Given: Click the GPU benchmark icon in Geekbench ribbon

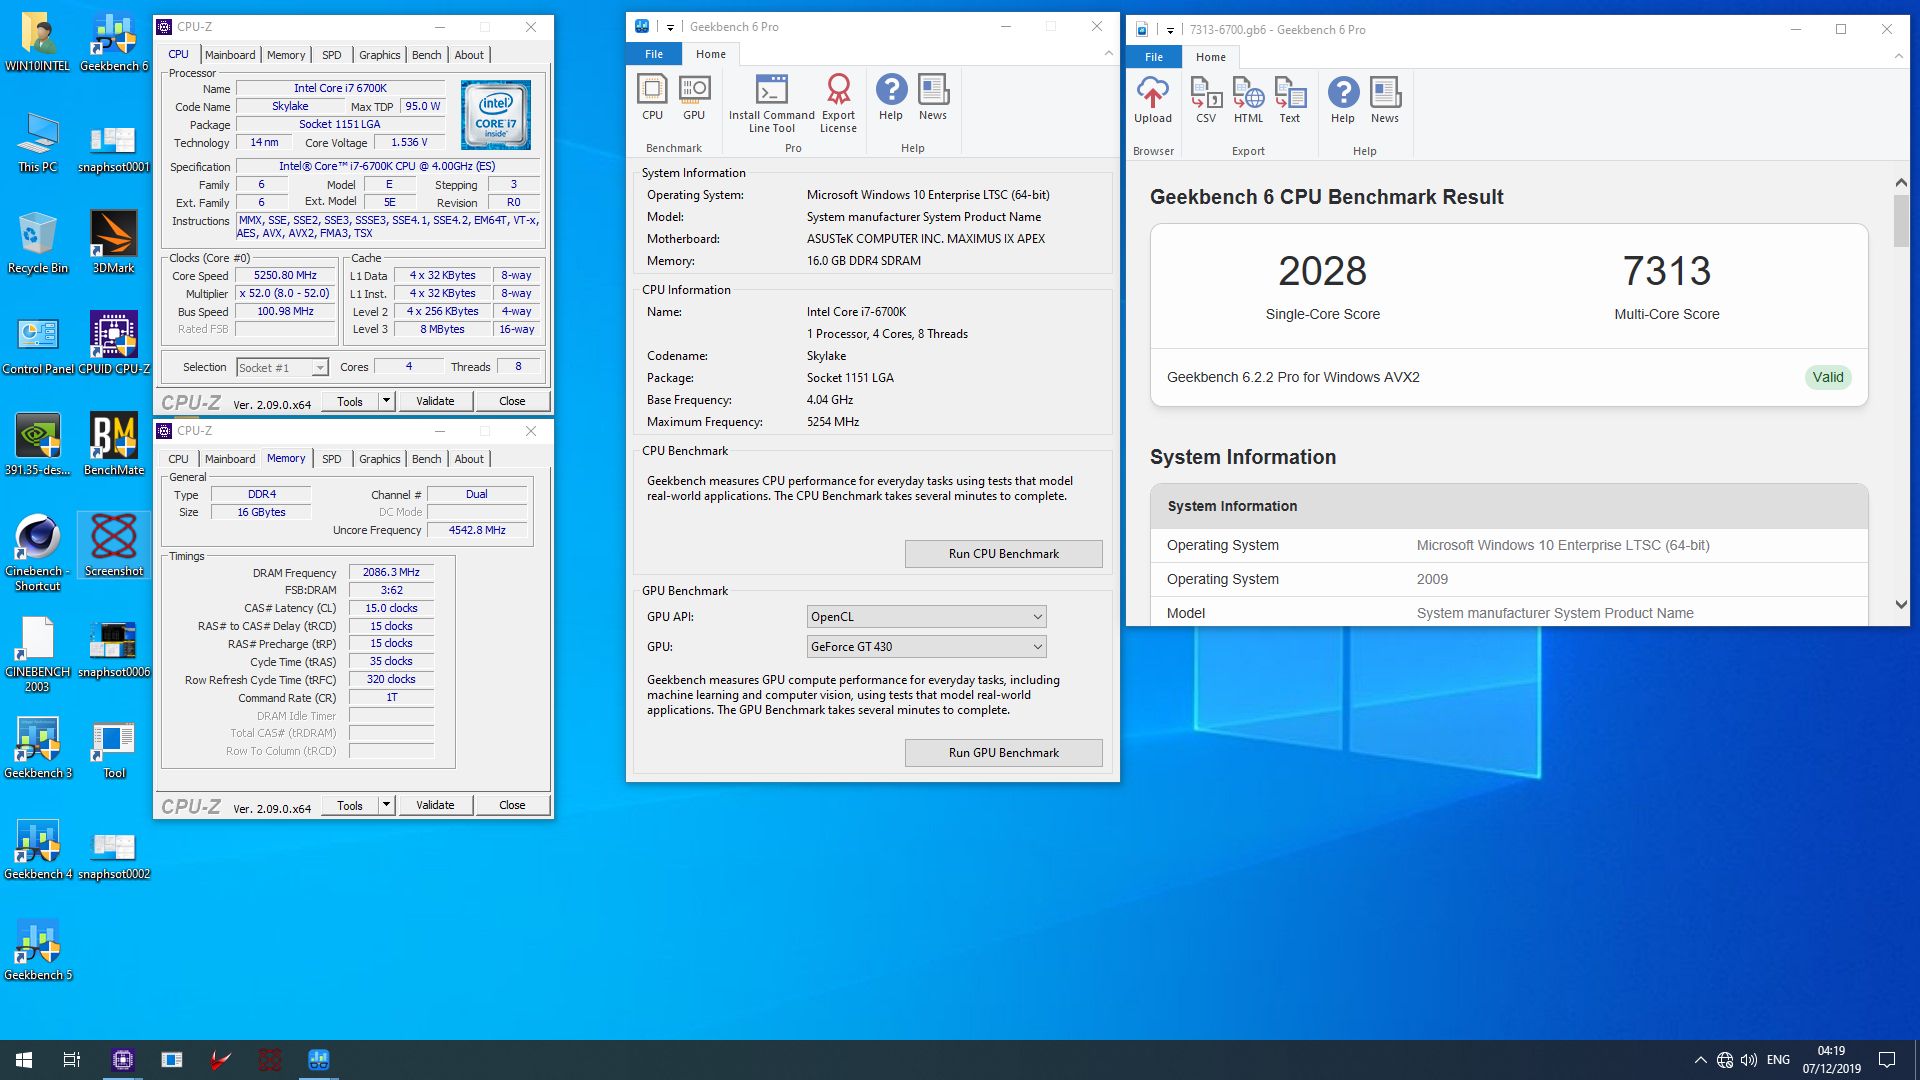Looking at the screenshot, I should [694, 98].
